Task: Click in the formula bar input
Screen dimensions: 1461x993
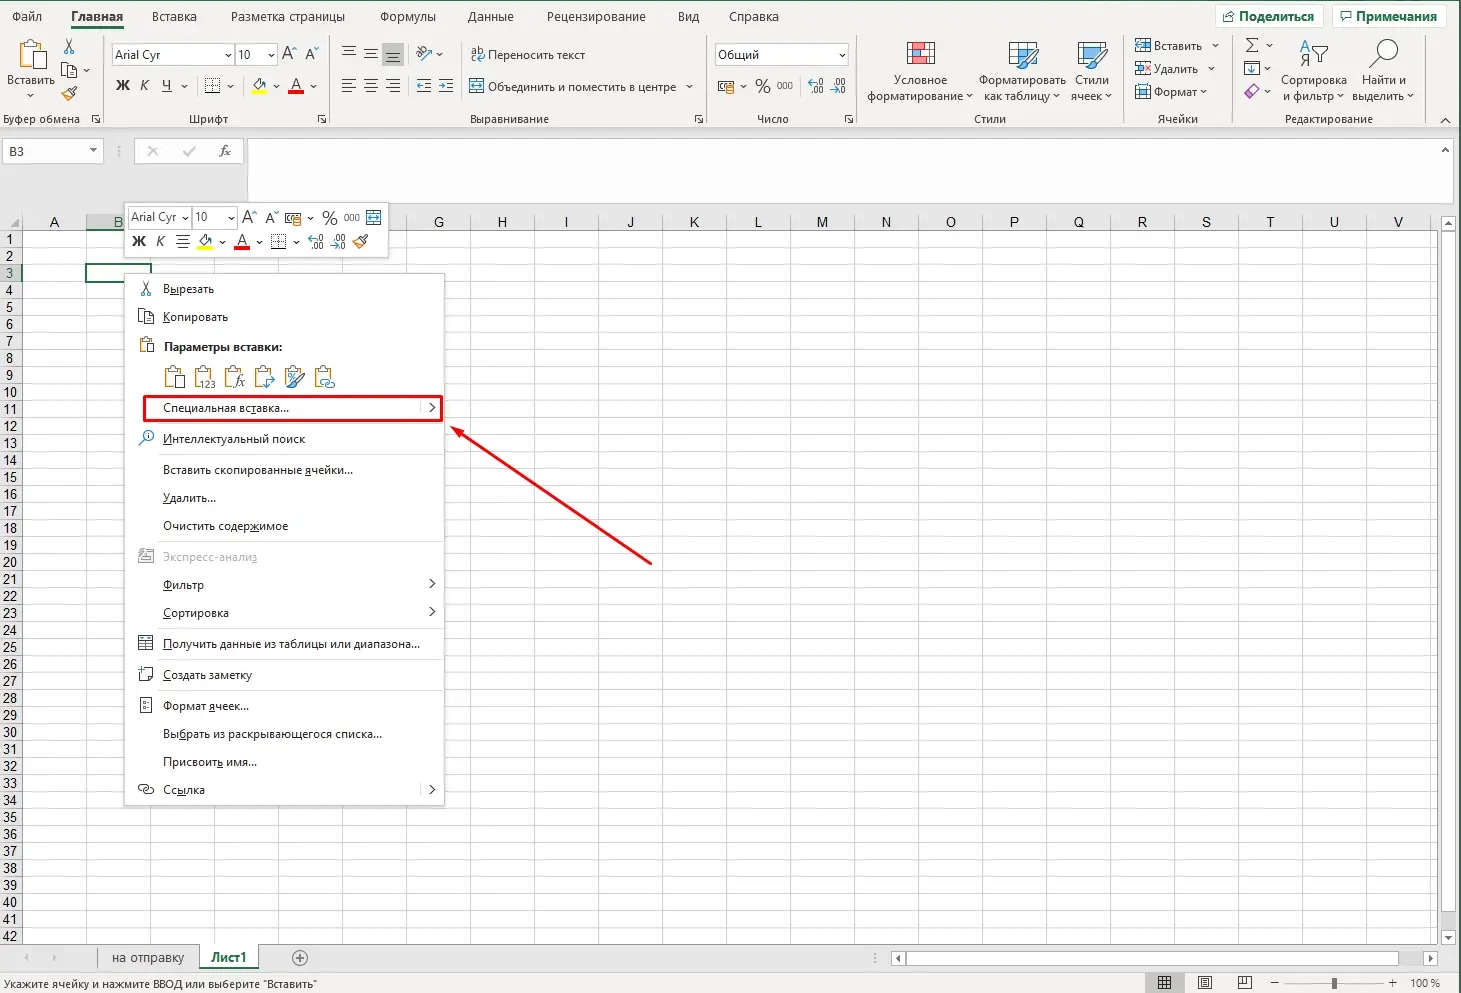Action: point(843,171)
